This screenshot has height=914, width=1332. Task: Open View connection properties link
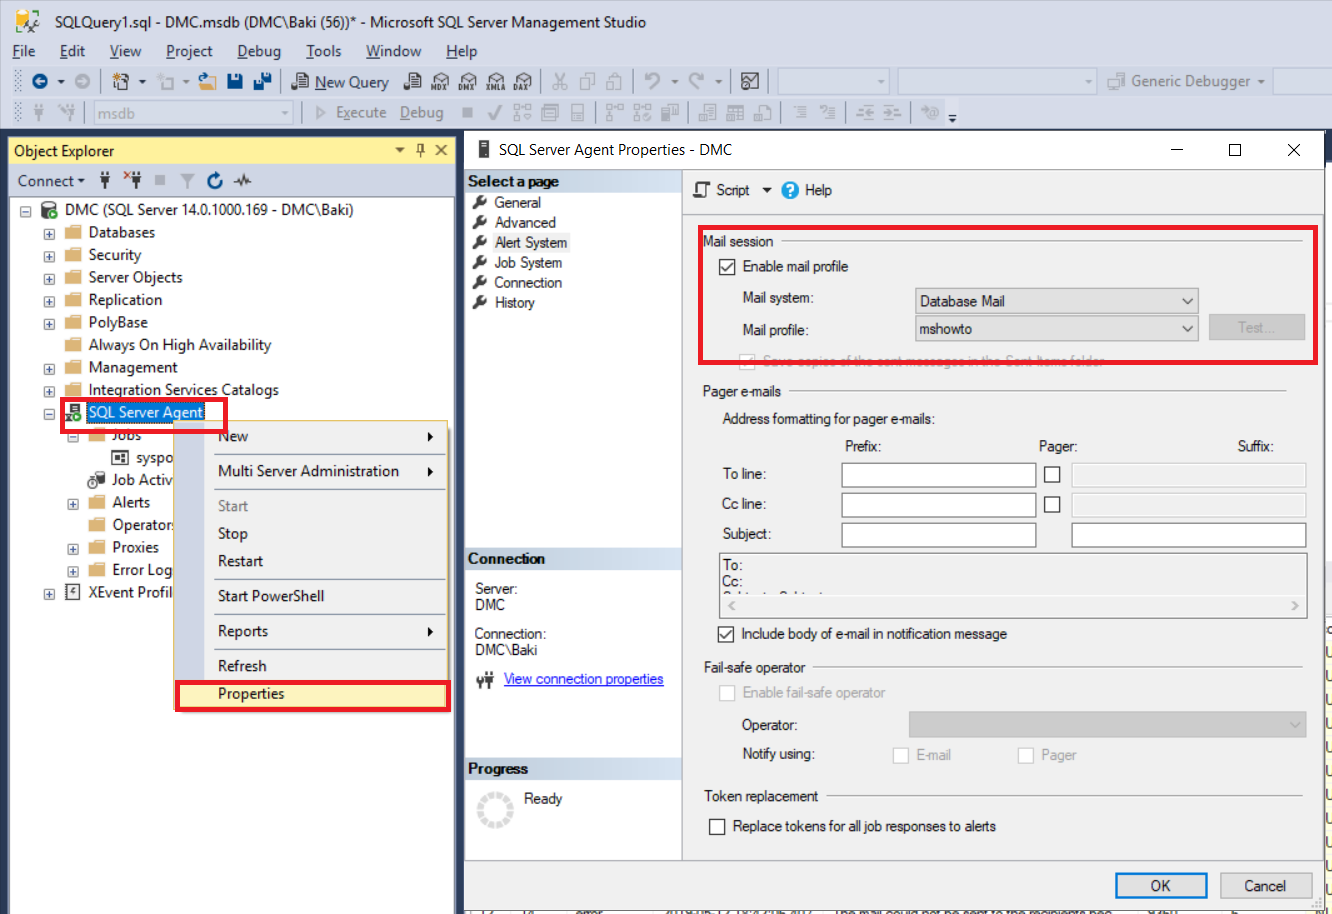coord(583,679)
